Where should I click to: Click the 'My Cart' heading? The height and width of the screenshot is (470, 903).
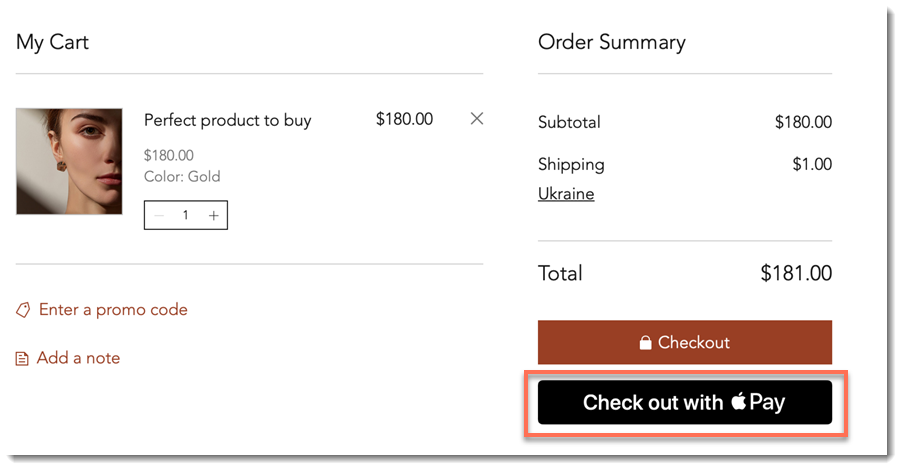point(52,42)
